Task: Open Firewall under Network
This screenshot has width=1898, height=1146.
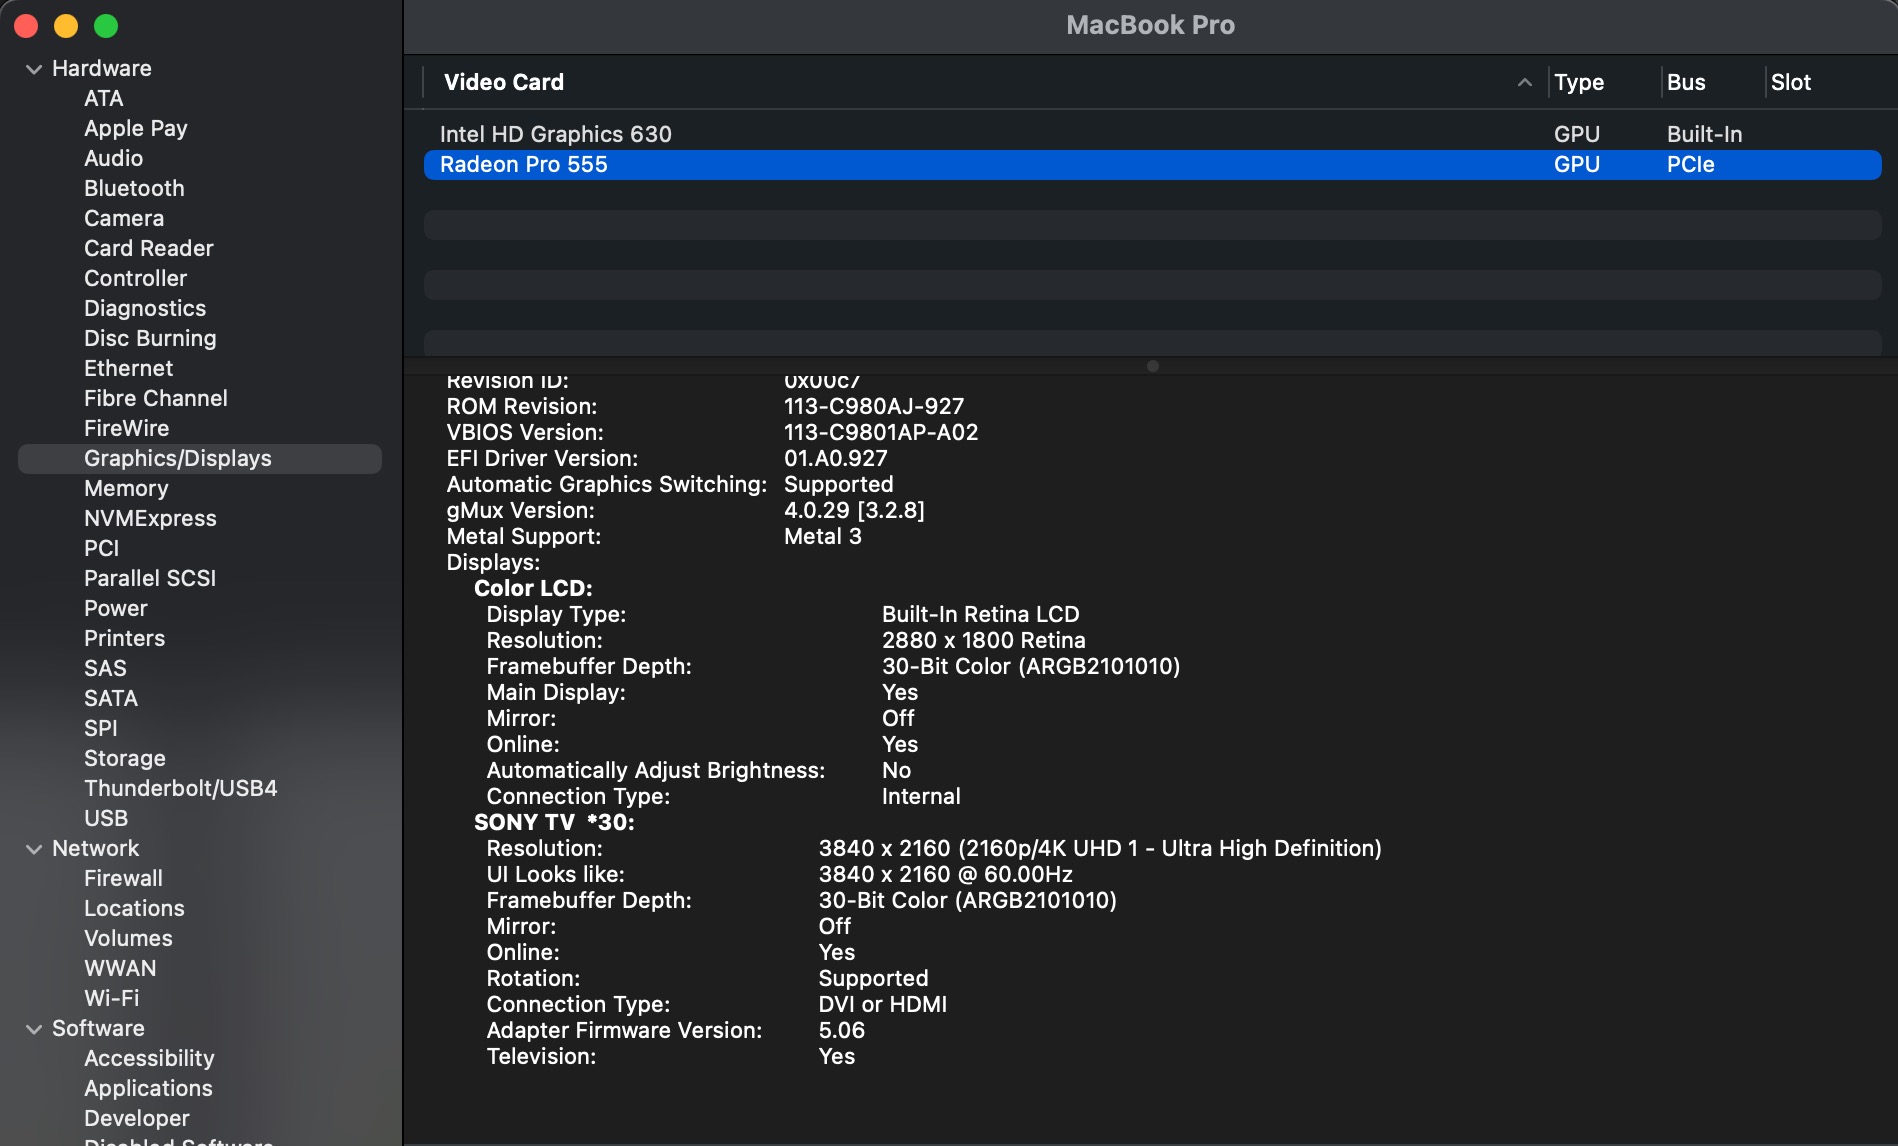Action: pos(124,878)
